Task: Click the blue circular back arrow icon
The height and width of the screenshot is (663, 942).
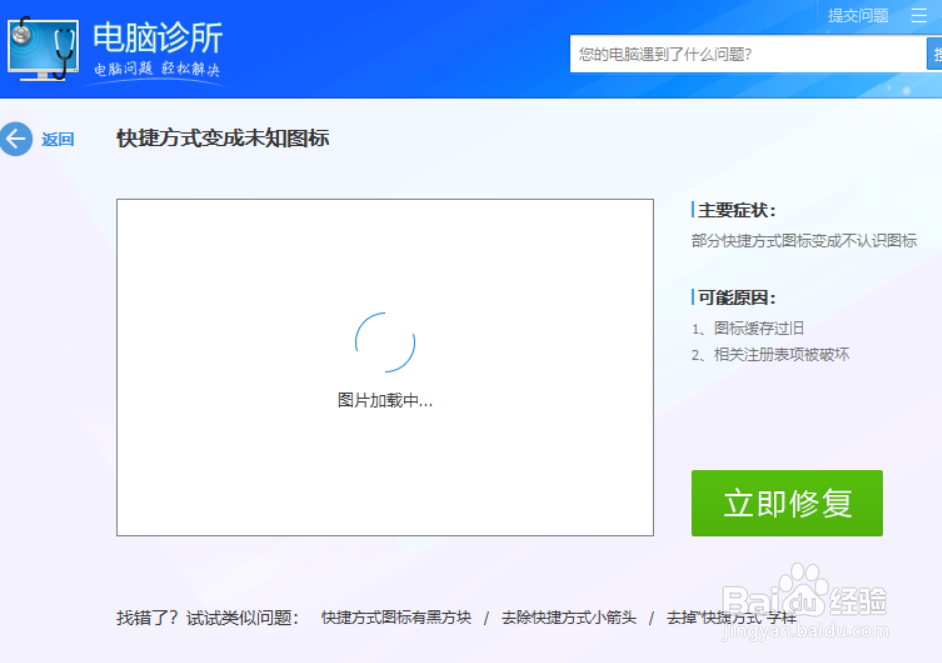Action: pyautogui.click(x=16, y=139)
